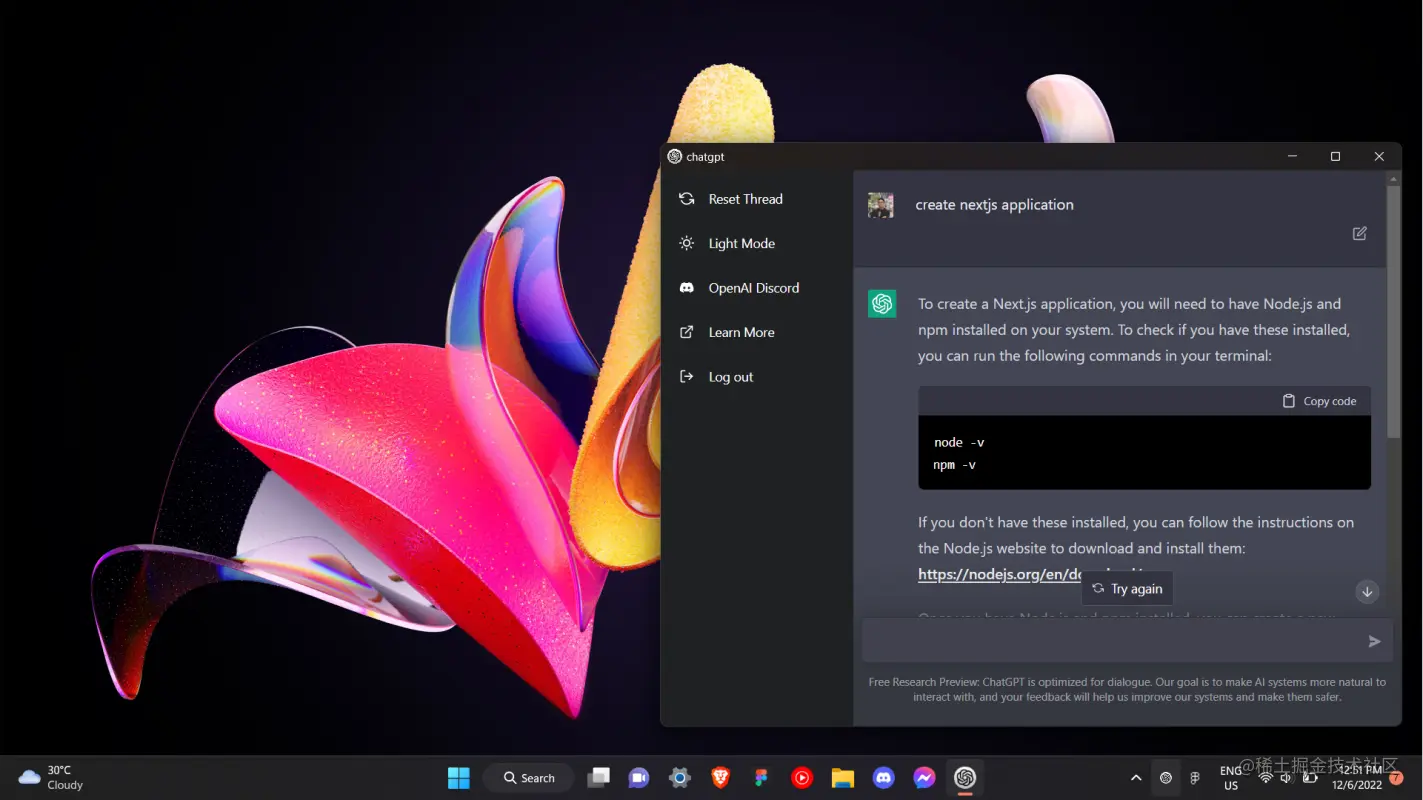This screenshot has height=800, width=1423.
Task: Switch to Light Mode
Action: pyautogui.click(x=726, y=243)
